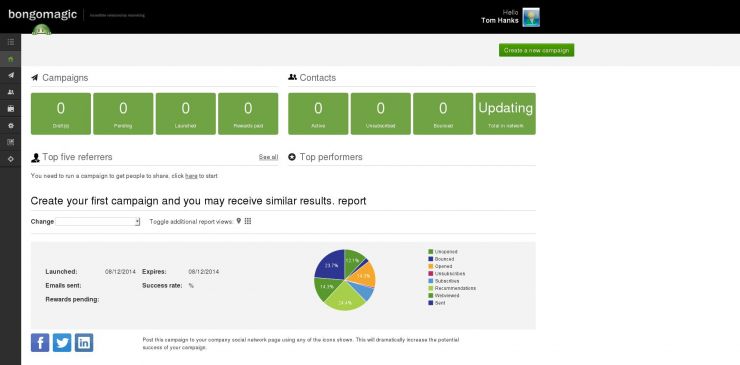This screenshot has height=365, width=740.
Task: Click the briefcase icon in the sidebar
Action: [x=10, y=109]
